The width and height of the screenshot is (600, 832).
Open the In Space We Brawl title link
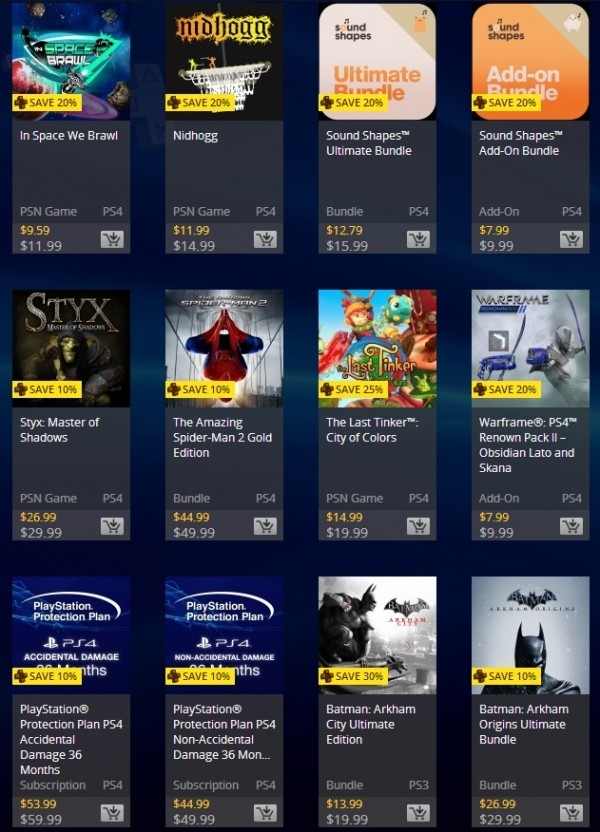tap(69, 136)
